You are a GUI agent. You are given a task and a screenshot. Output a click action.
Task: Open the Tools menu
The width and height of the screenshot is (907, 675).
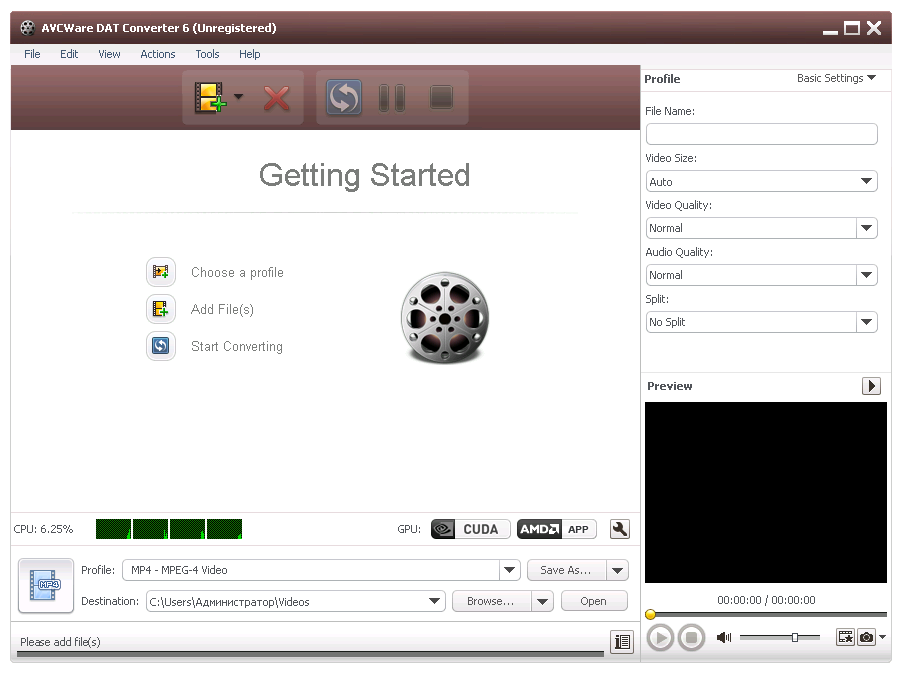[207, 54]
